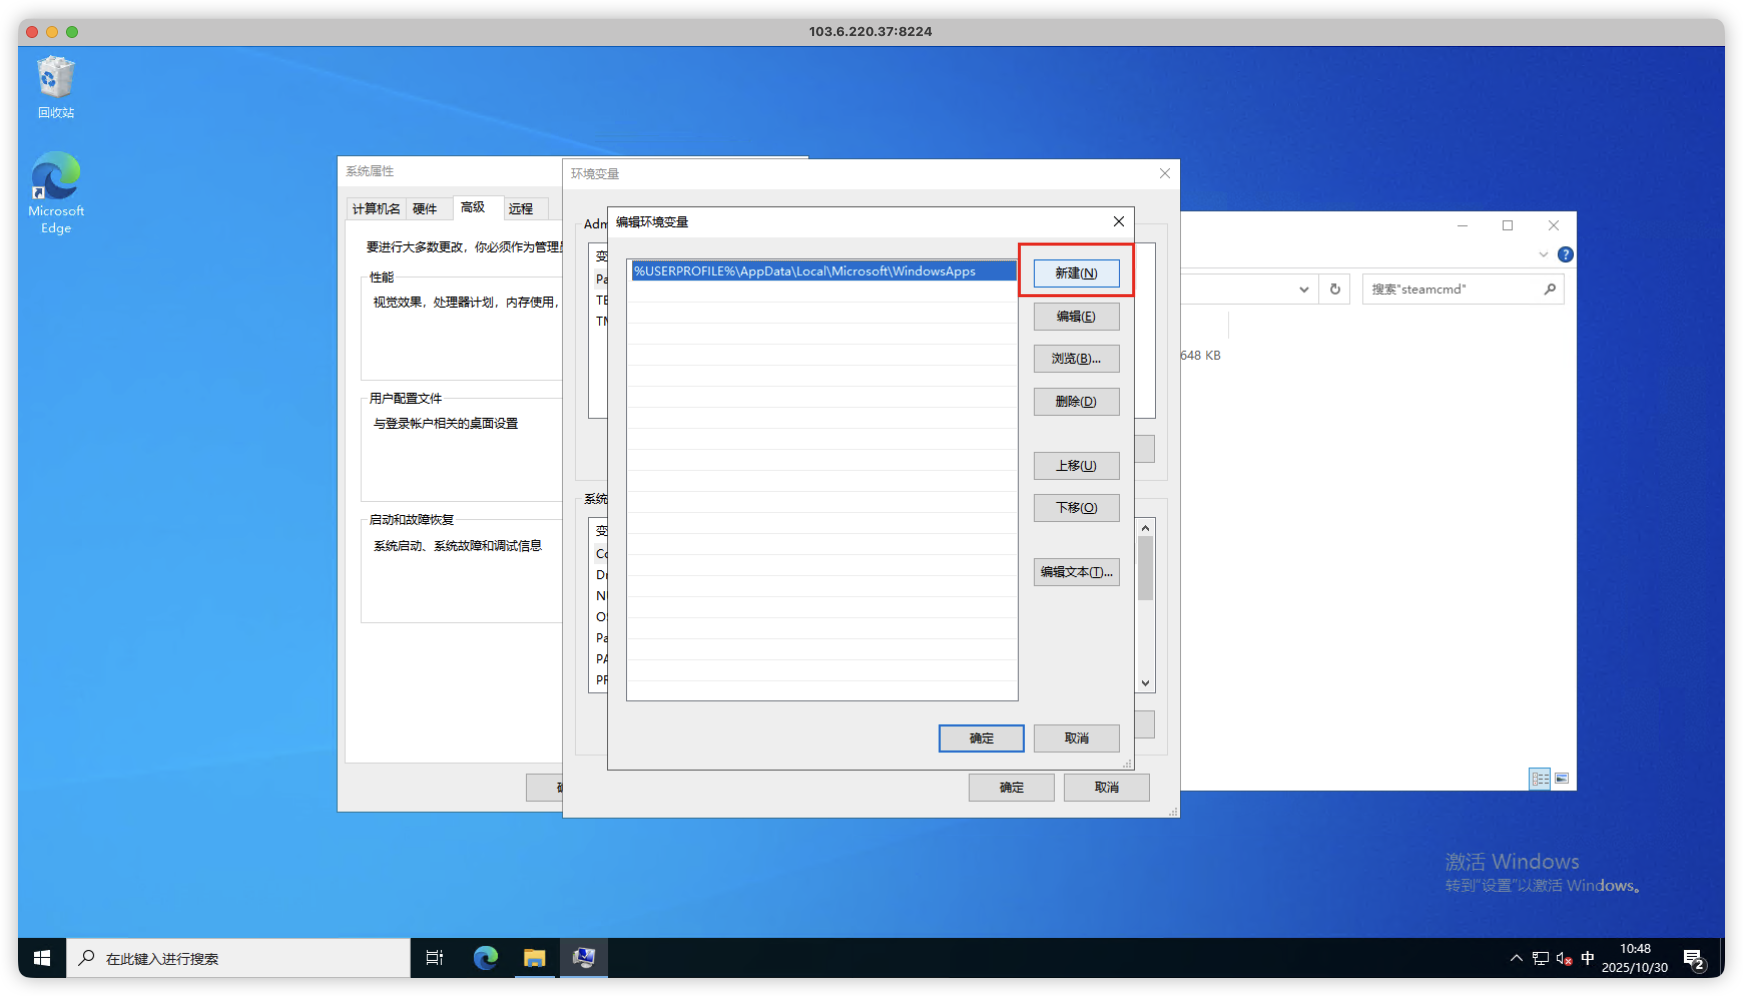Switch to large icons view in Explorer
The image size is (1743, 996).
pyautogui.click(x=1562, y=778)
